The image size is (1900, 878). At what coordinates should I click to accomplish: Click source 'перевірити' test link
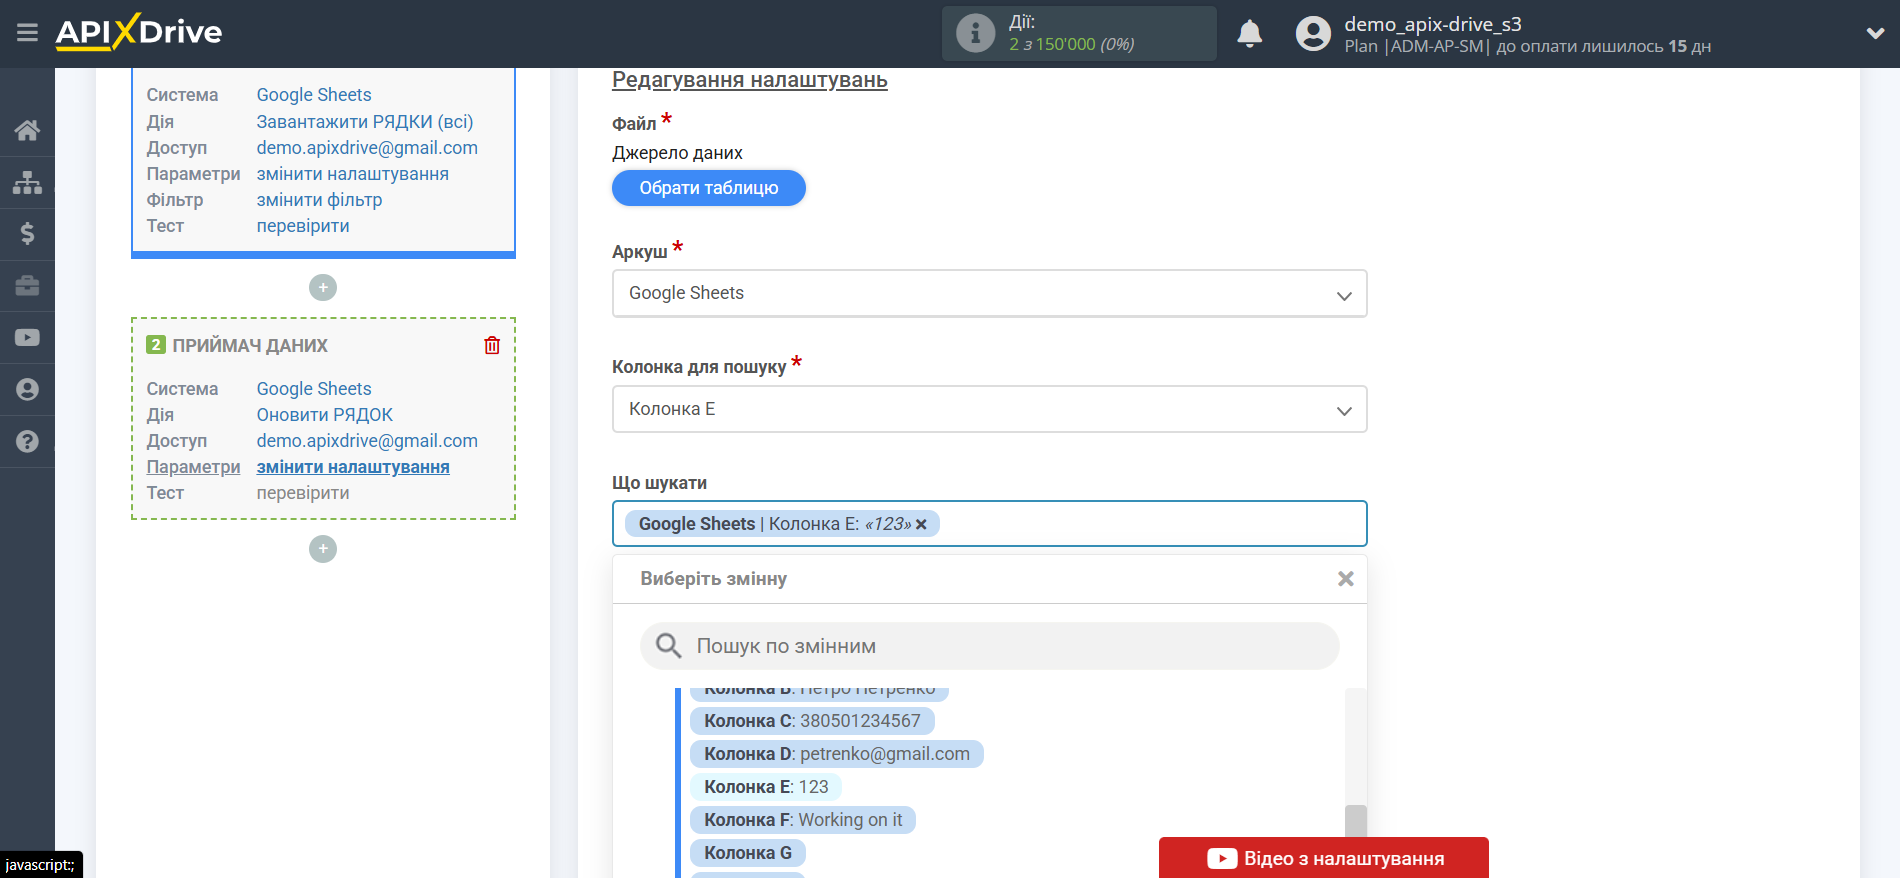[x=303, y=226]
